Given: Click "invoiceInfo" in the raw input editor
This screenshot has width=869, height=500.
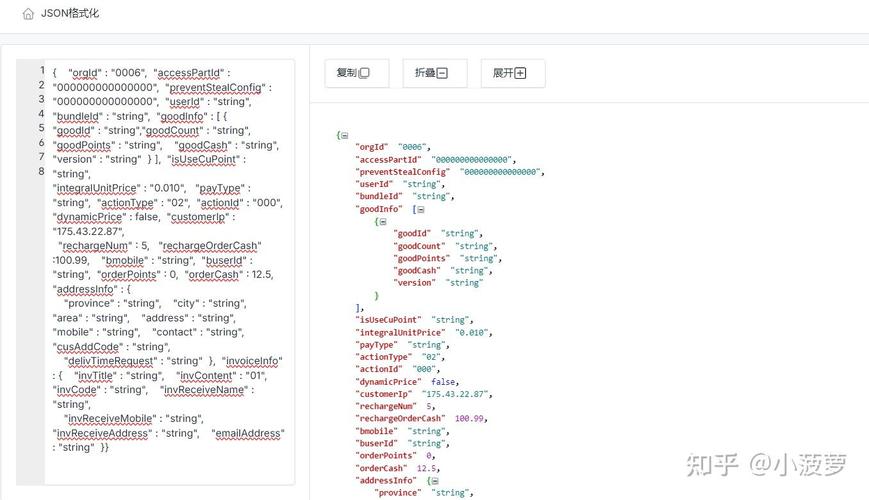Looking at the screenshot, I should tap(252, 361).
